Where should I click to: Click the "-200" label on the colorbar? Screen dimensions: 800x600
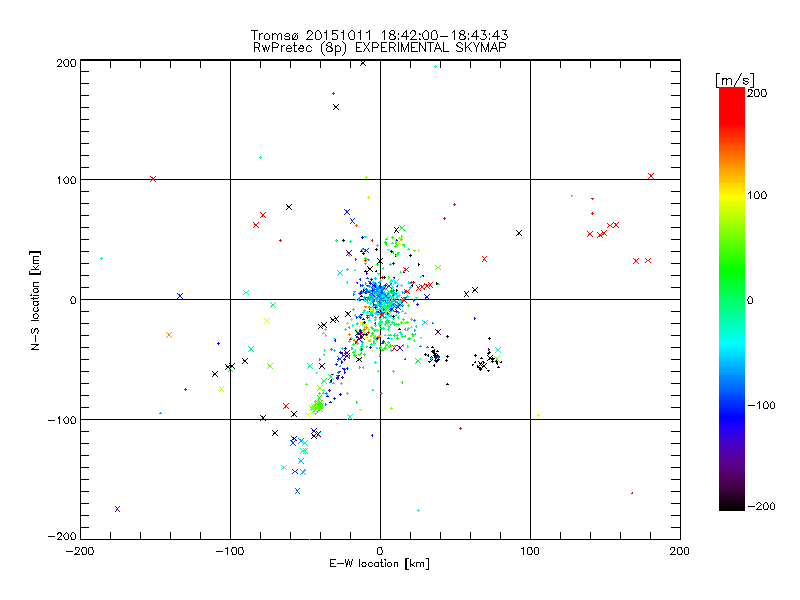pyautogui.click(x=761, y=506)
